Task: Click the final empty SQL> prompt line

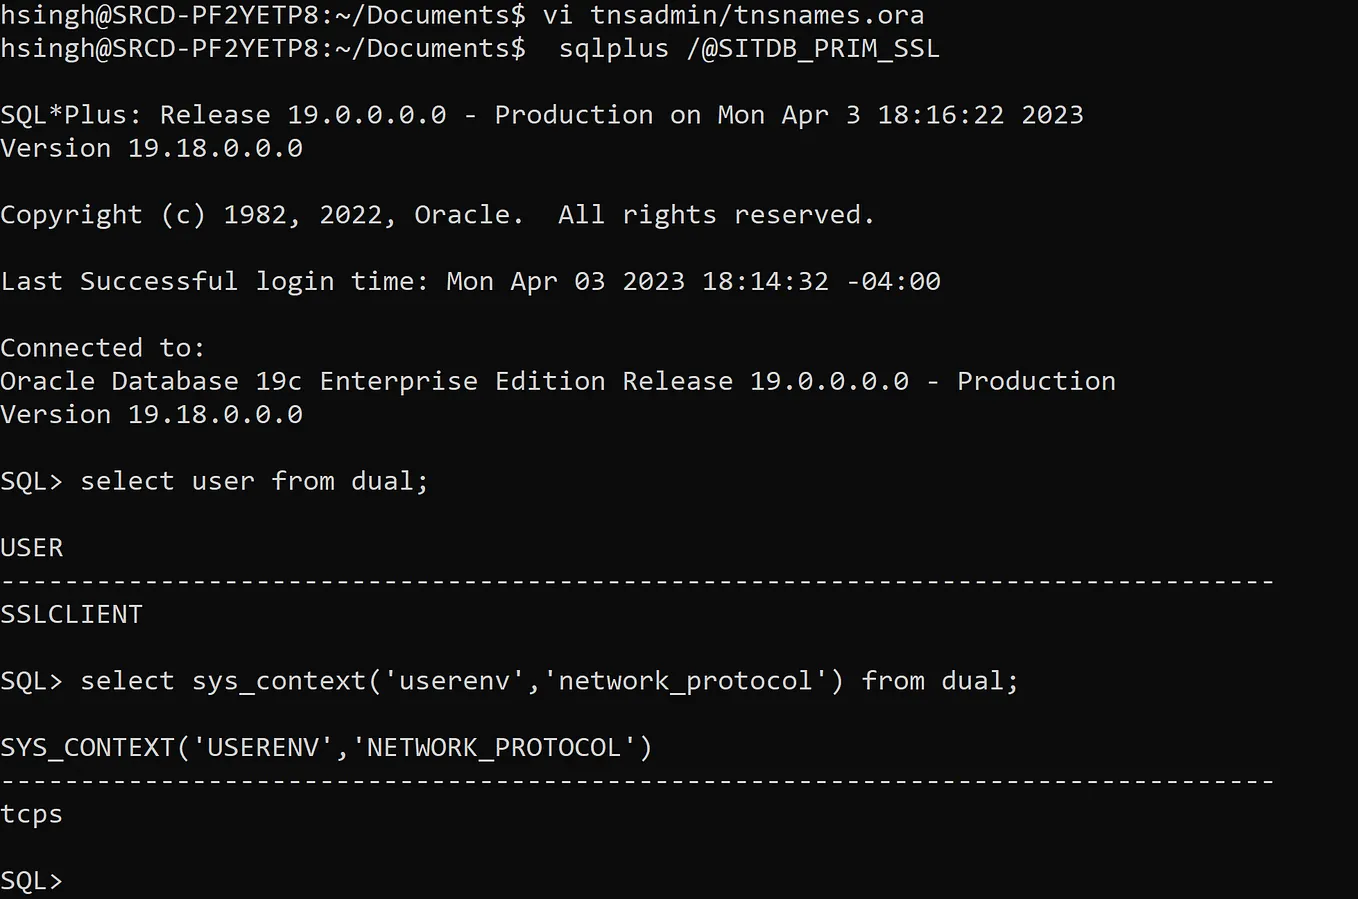Action: click(32, 881)
